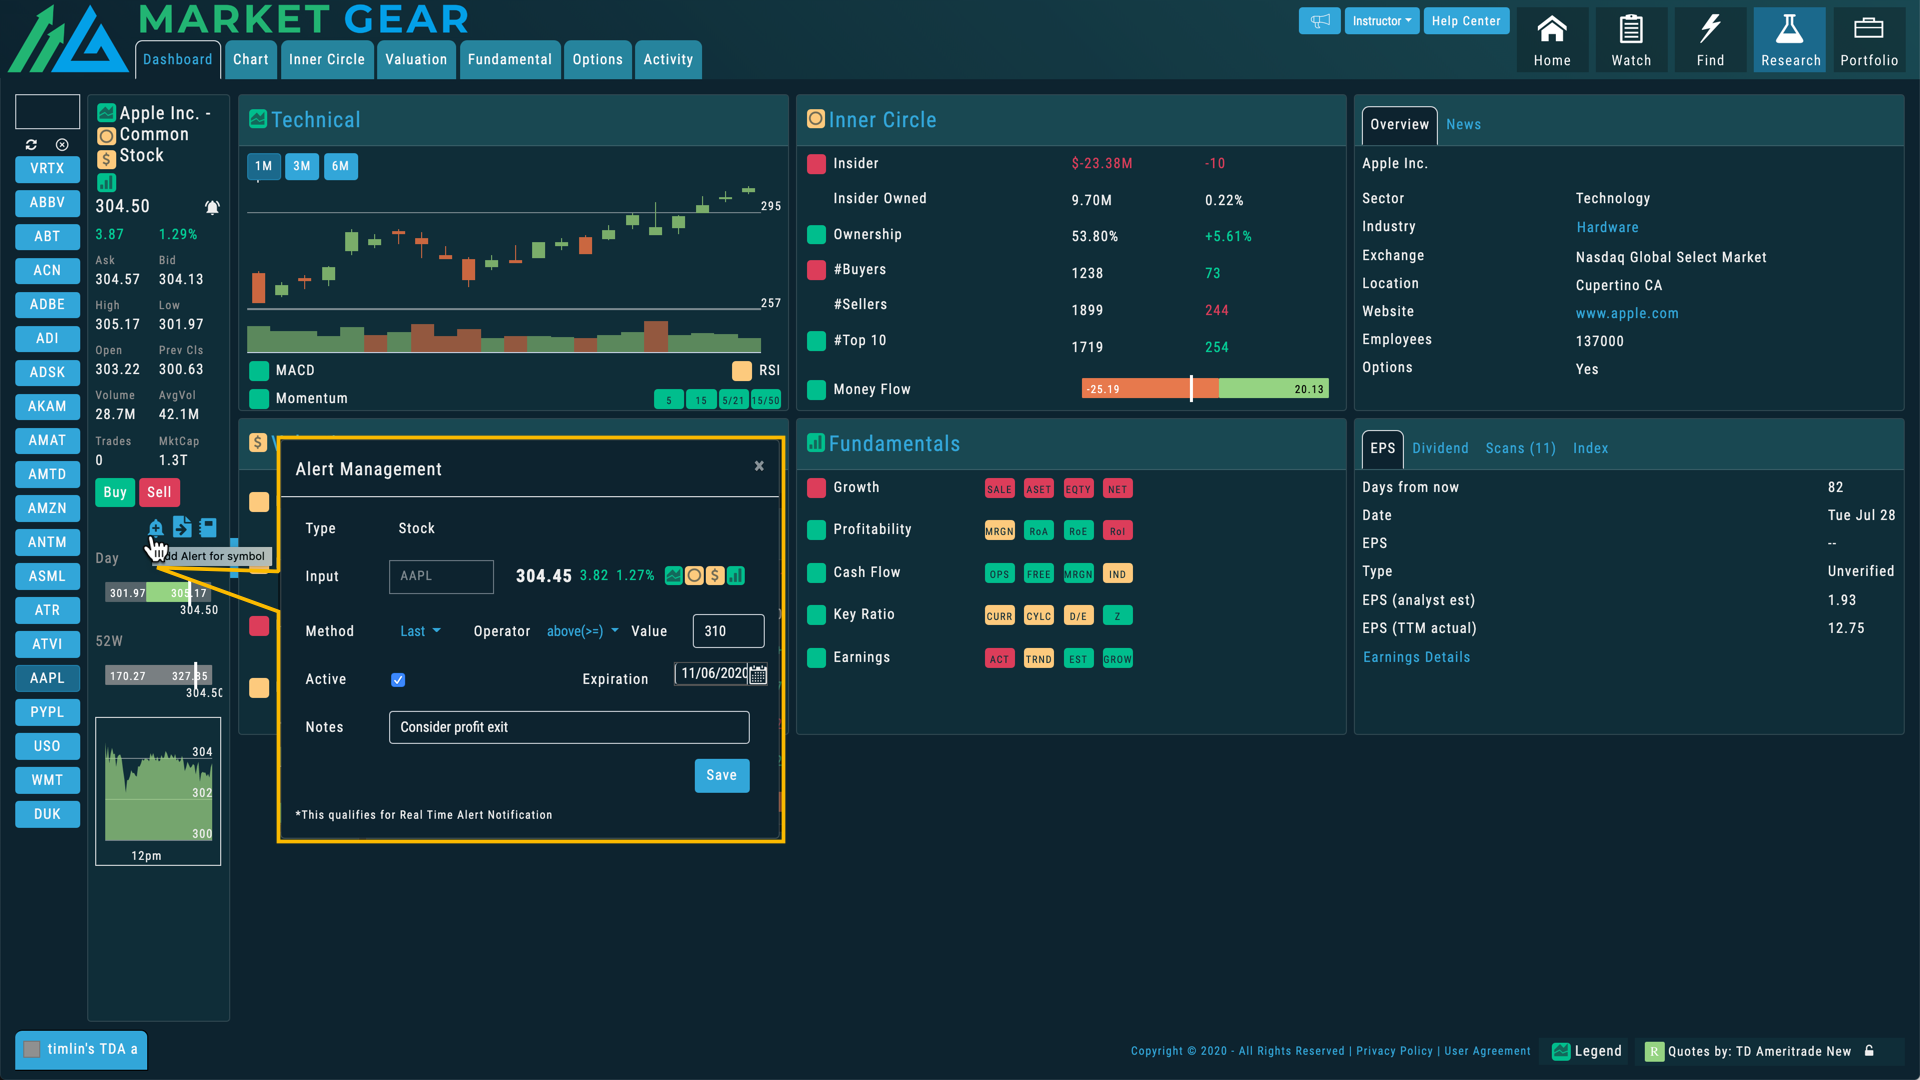Screen dimensions: 1920x1080
Task: Click the Day price range bar
Action: [x=158, y=593]
